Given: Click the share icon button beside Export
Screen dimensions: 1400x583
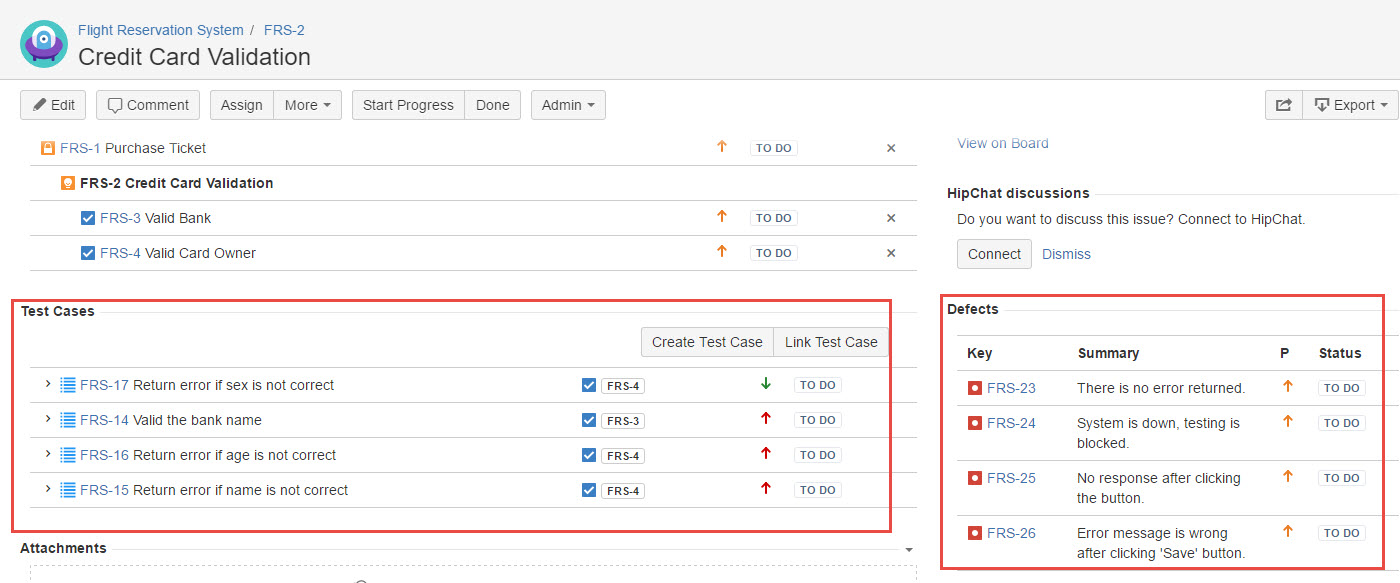Looking at the screenshot, I should click(1284, 105).
